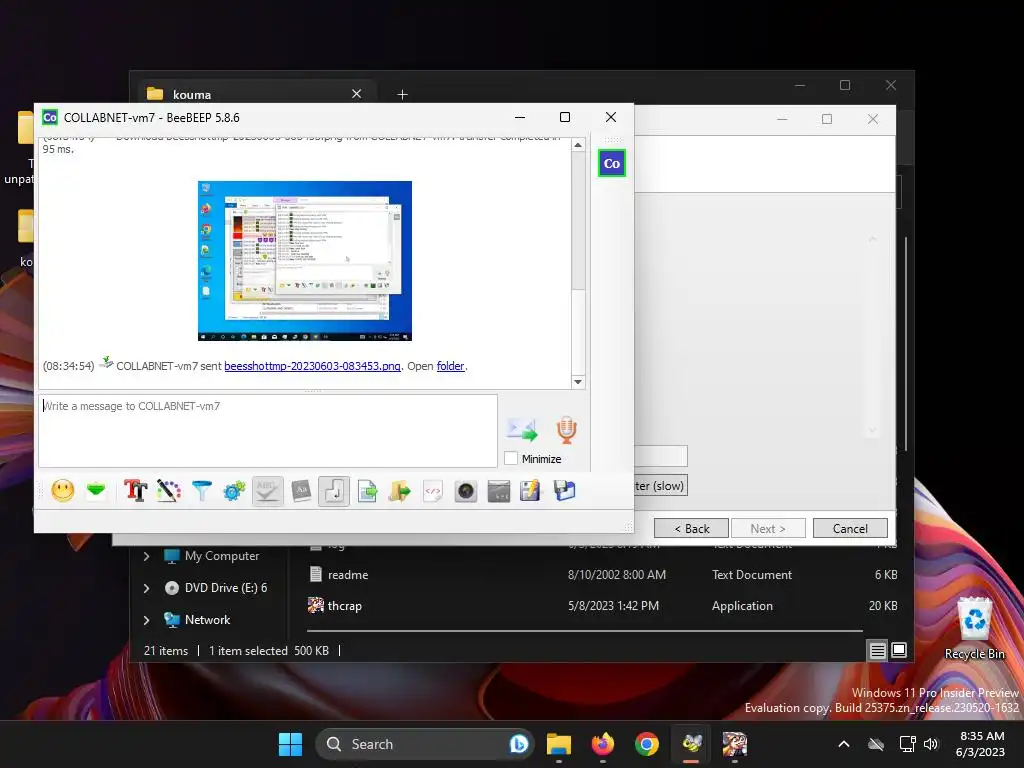Viewport: 1024px width, 768px height.
Task: Expand DVD Drive (E:) tree node
Action: 146,588
